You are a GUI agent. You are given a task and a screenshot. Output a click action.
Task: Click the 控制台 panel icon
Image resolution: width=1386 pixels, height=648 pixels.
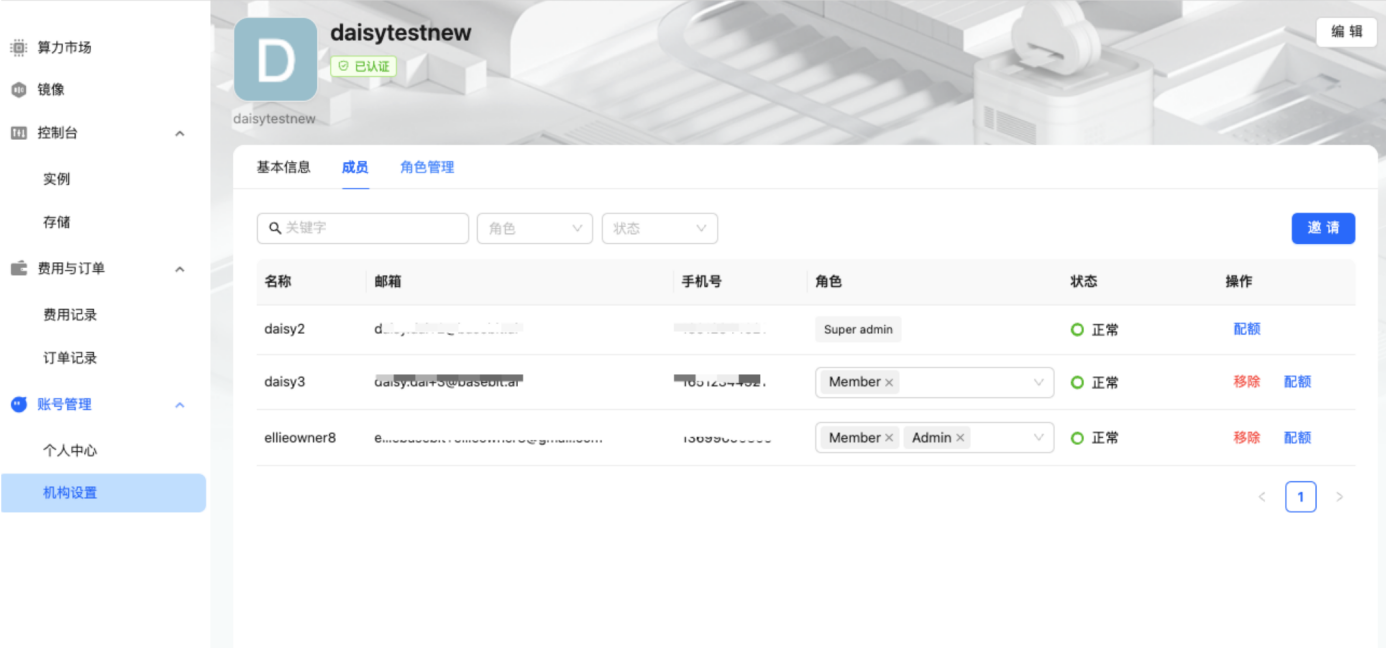(x=18, y=133)
